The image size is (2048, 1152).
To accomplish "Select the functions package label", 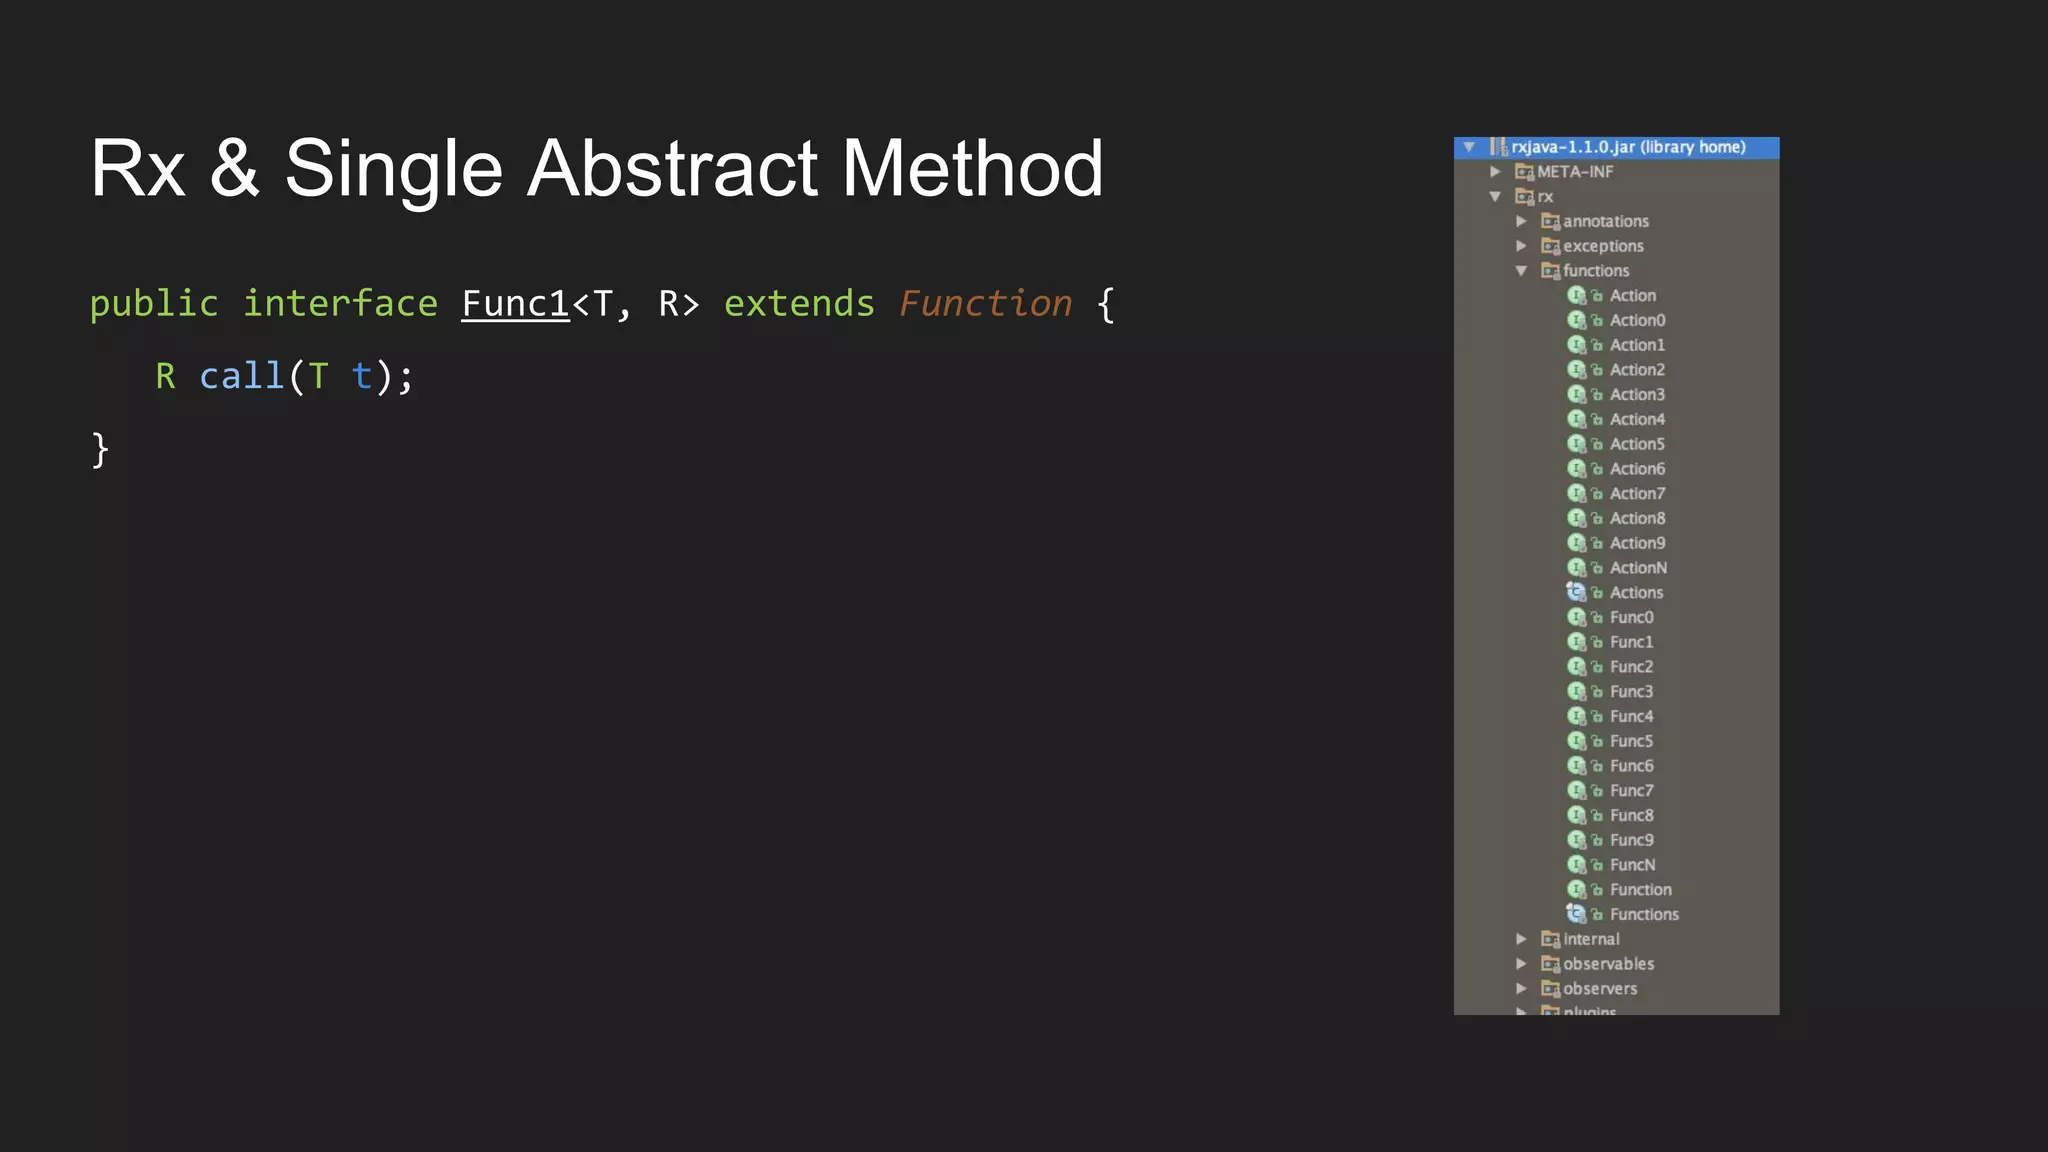I will (x=1596, y=271).
